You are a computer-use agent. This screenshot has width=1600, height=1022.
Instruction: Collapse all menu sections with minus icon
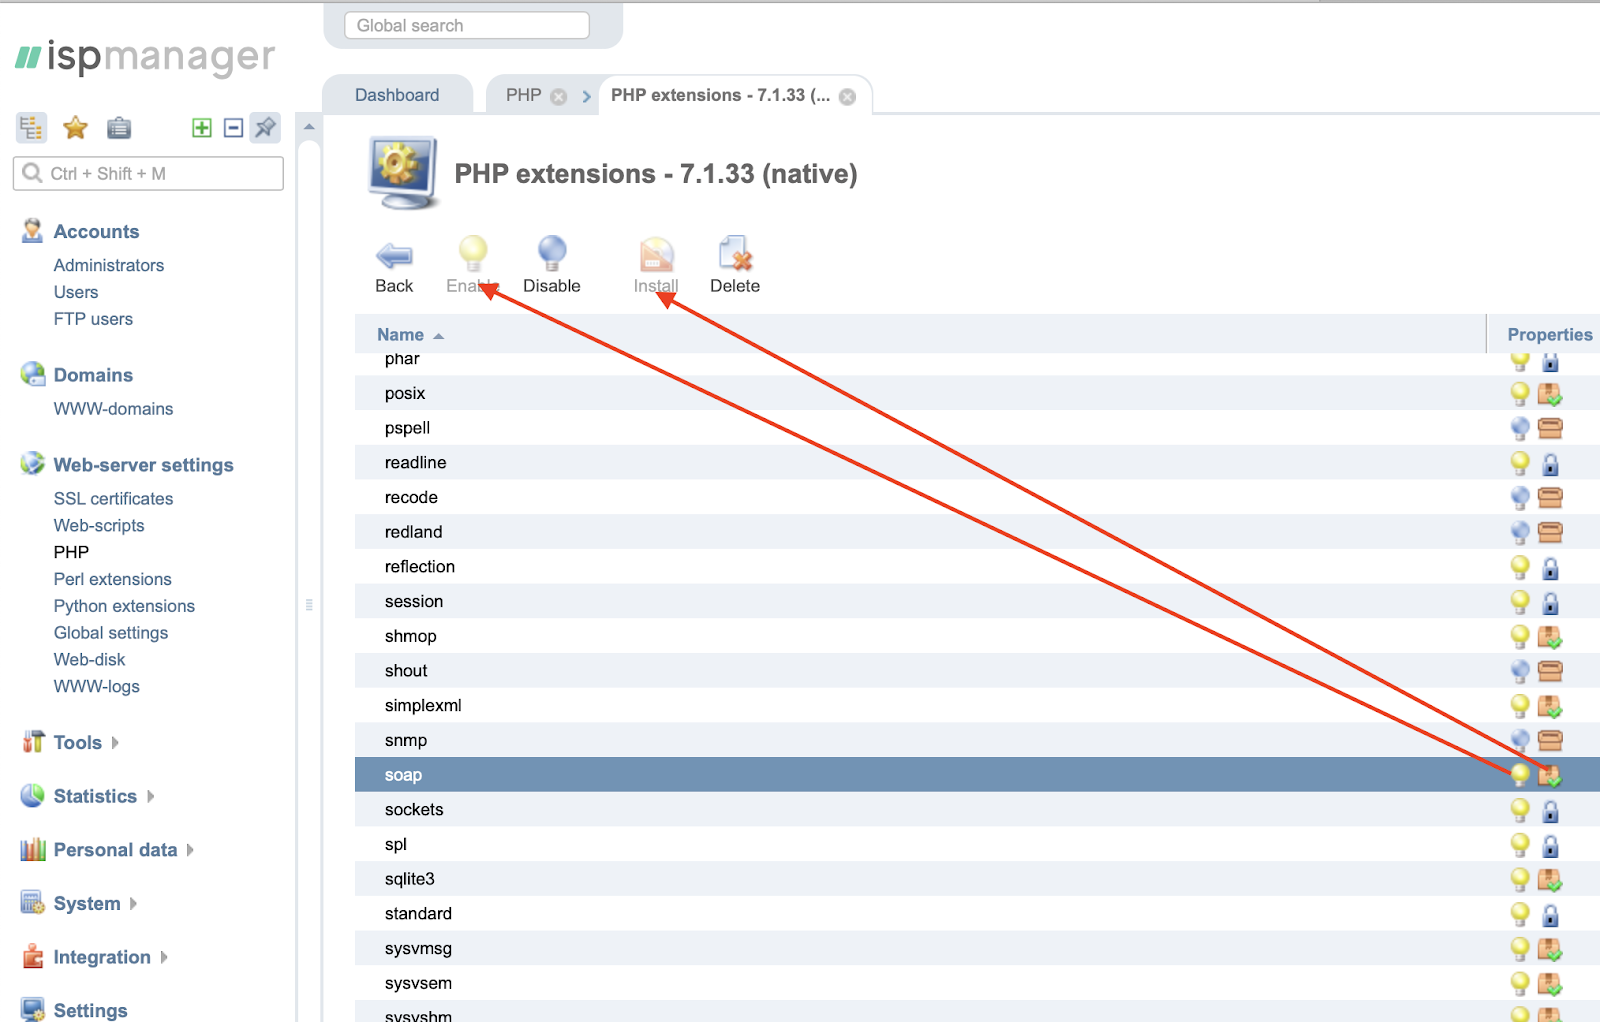(233, 128)
